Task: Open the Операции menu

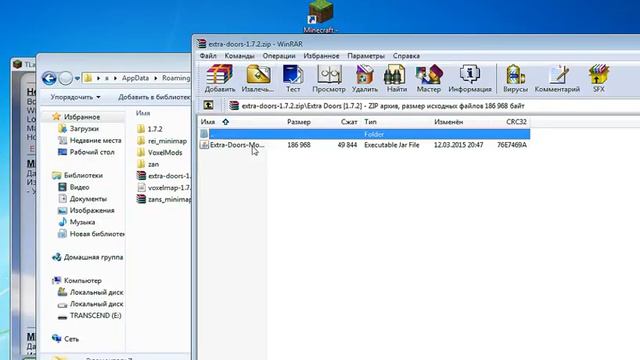Action: pos(279,56)
